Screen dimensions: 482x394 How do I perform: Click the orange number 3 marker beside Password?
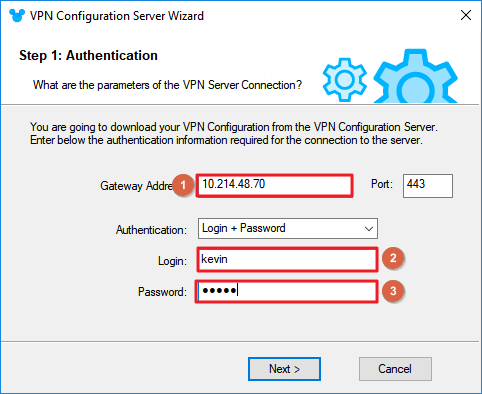(393, 291)
